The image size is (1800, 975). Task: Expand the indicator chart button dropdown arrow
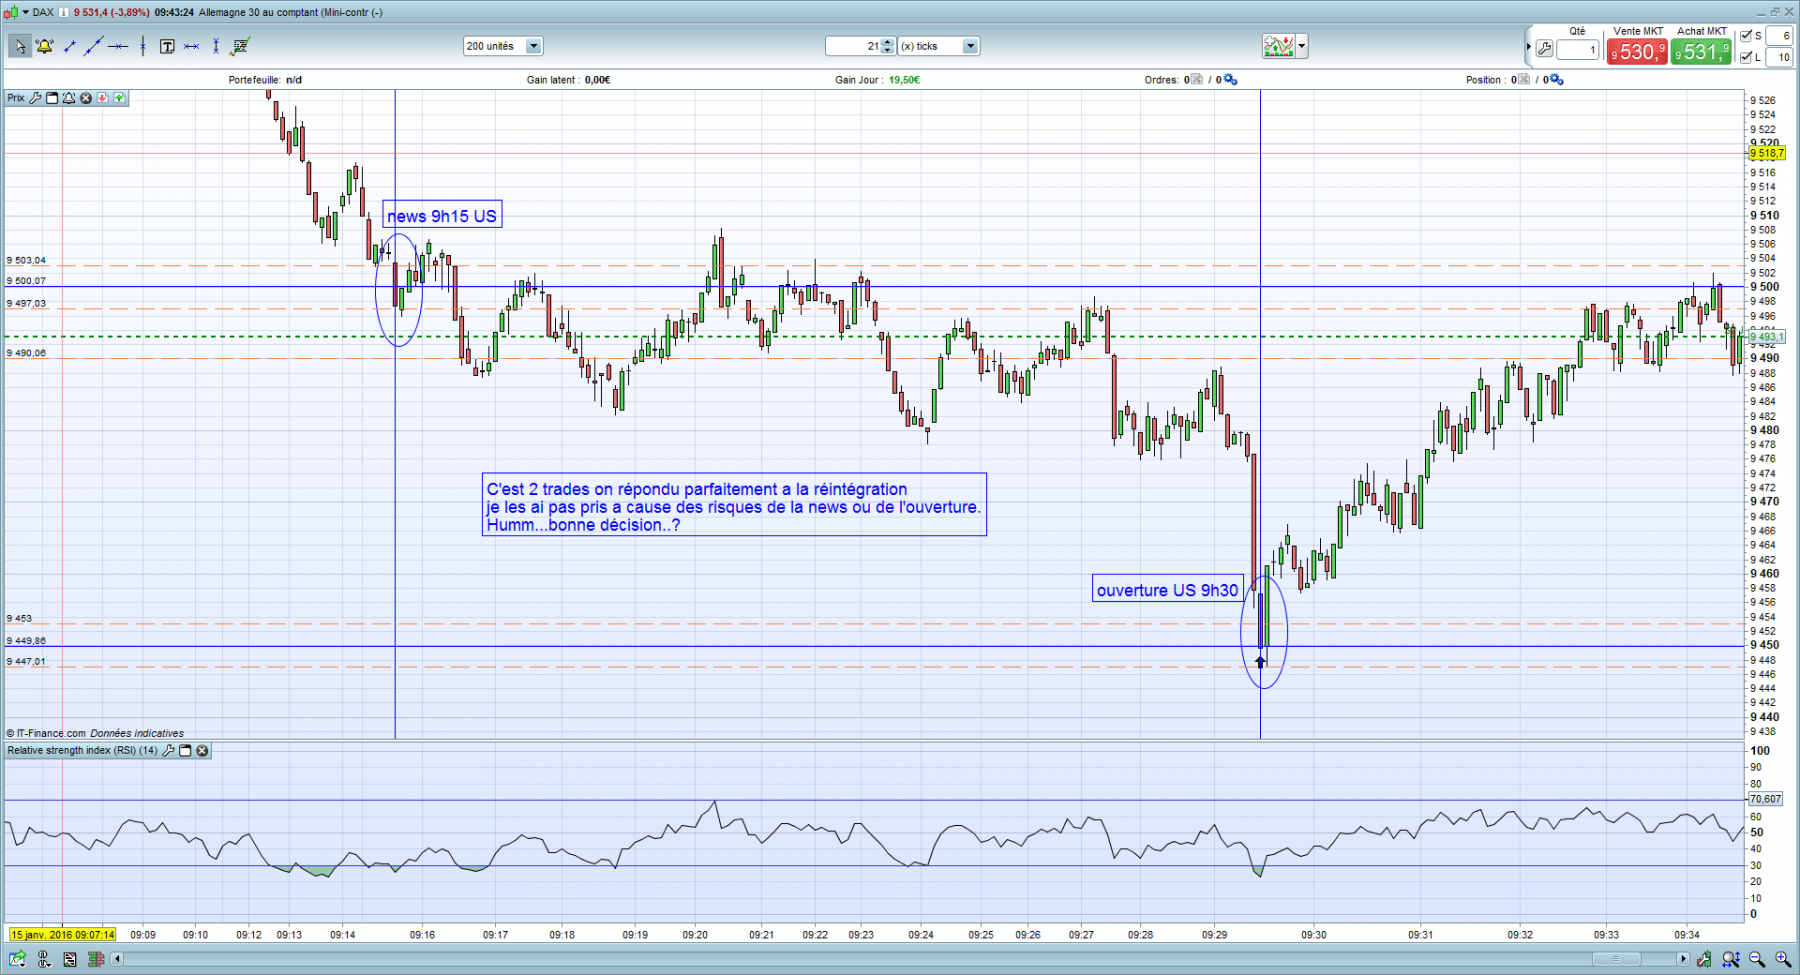1302,46
